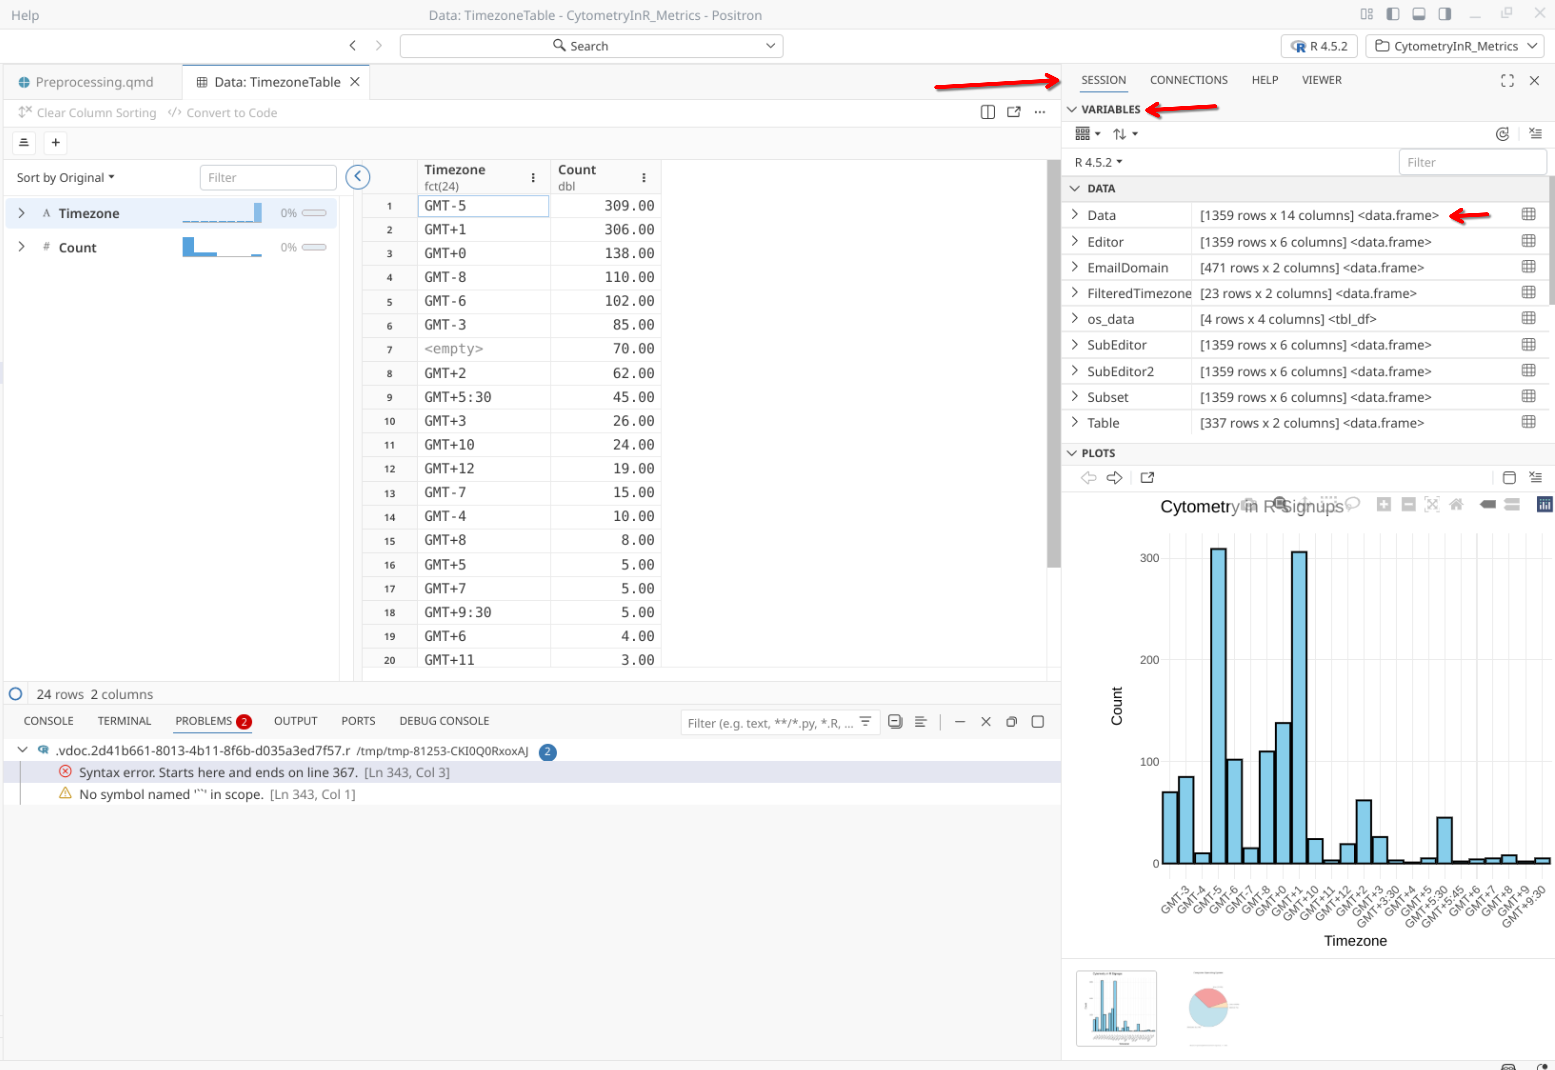Click the data viewer icon for Data variable
Image resolution: width=1555 pixels, height=1070 pixels.
click(x=1528, y=215)
